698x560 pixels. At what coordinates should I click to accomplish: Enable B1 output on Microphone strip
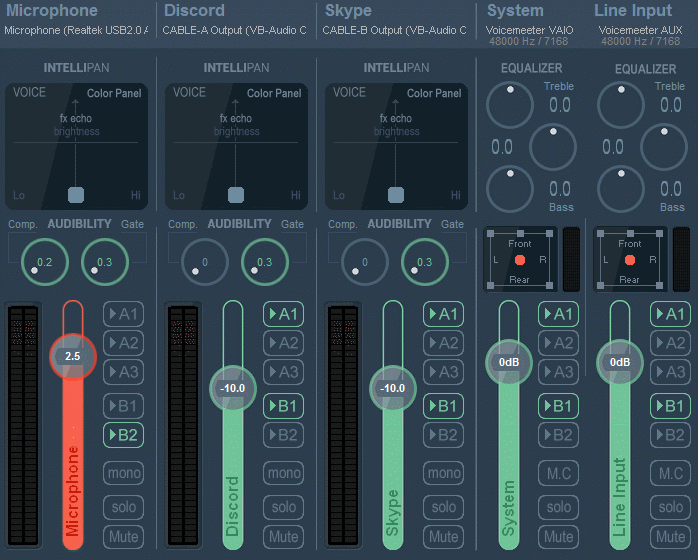124,406
